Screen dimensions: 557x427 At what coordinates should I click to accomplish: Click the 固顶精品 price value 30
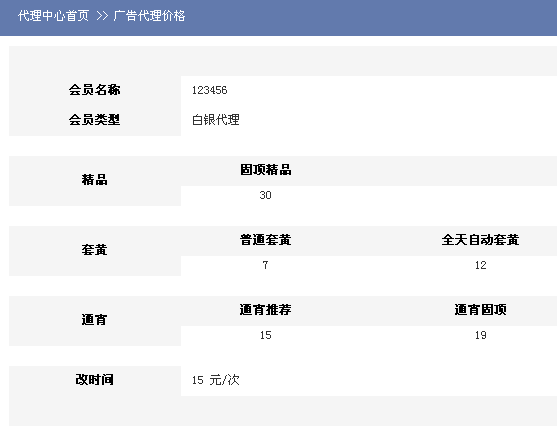(265, 195)
